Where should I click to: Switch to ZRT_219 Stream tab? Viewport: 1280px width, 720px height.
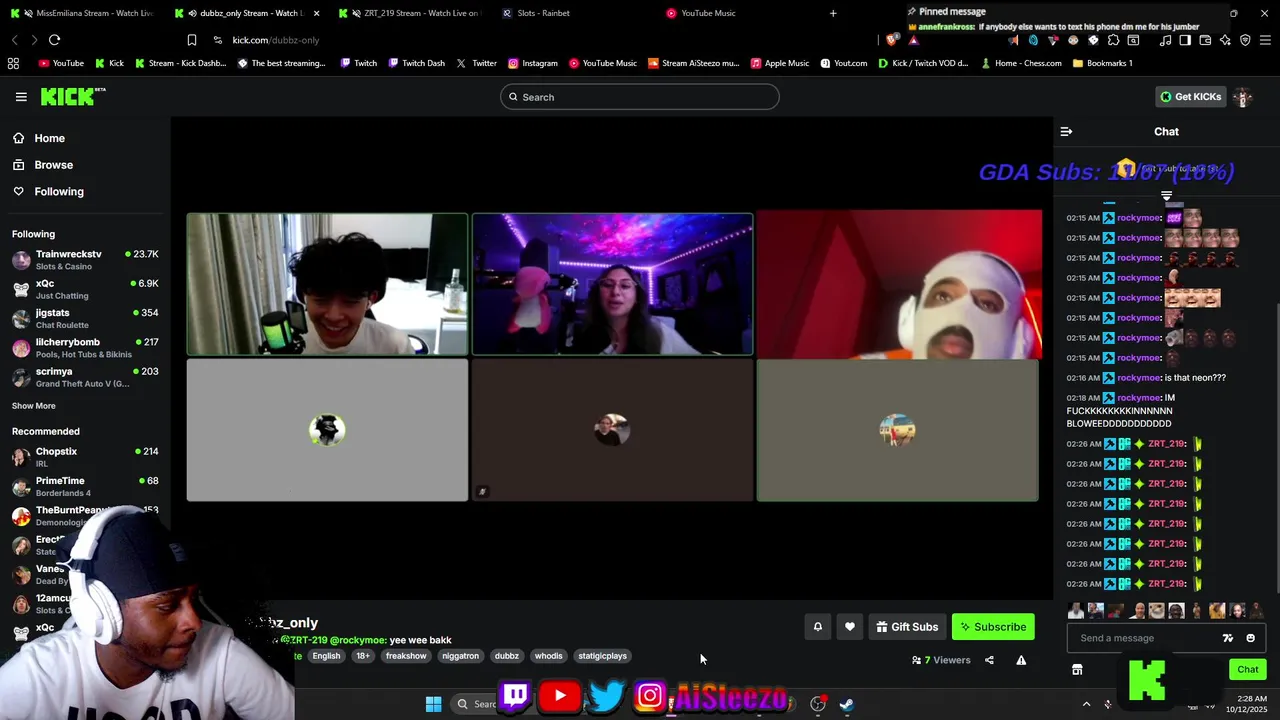click(411, 13)
